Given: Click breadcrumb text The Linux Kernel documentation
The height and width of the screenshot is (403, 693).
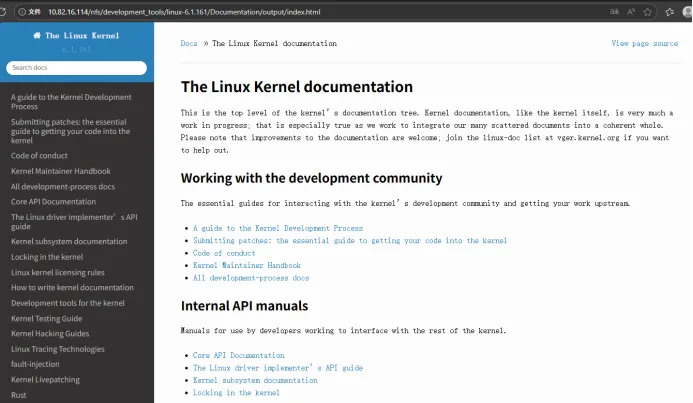Looking at the screenshot, I should coord(274,43).
